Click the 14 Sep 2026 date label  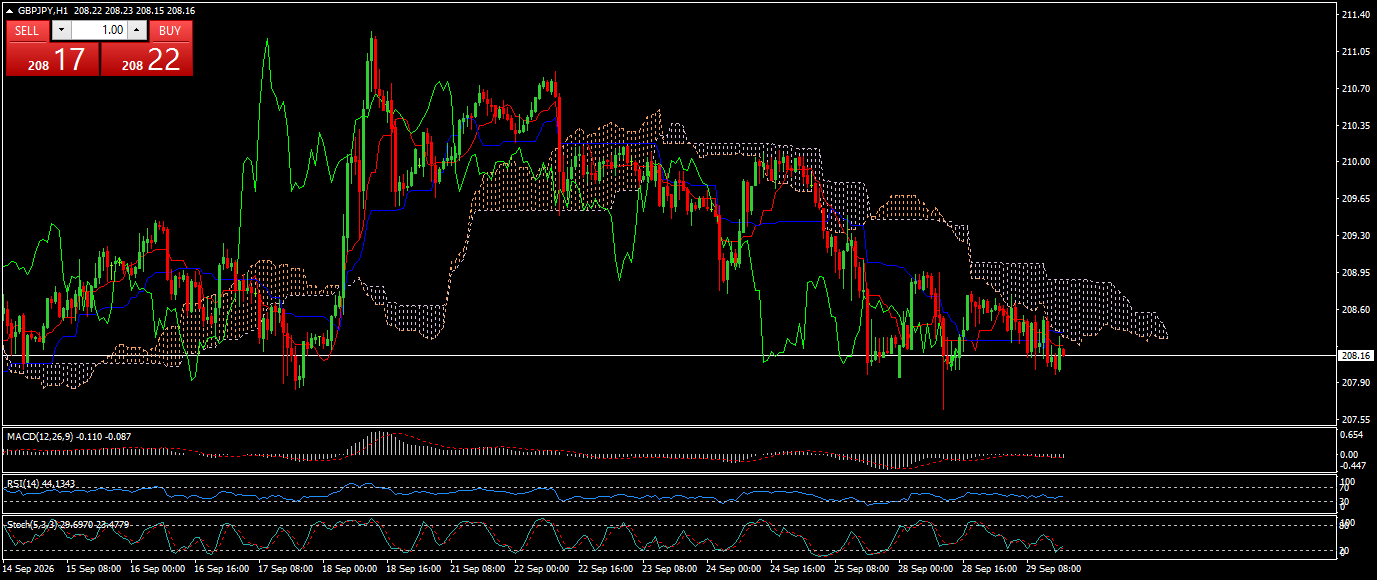pyautogui.click(x=28, y=568)
